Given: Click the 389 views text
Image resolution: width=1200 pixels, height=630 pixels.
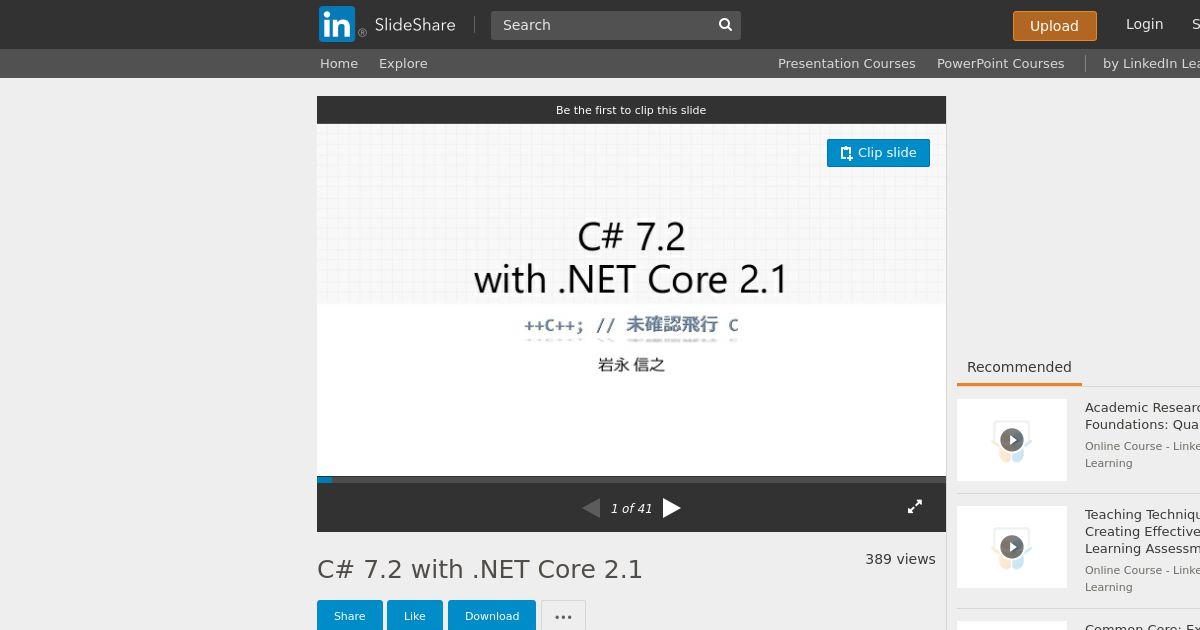Looking at the screenshot, I should tap(900, 559).
